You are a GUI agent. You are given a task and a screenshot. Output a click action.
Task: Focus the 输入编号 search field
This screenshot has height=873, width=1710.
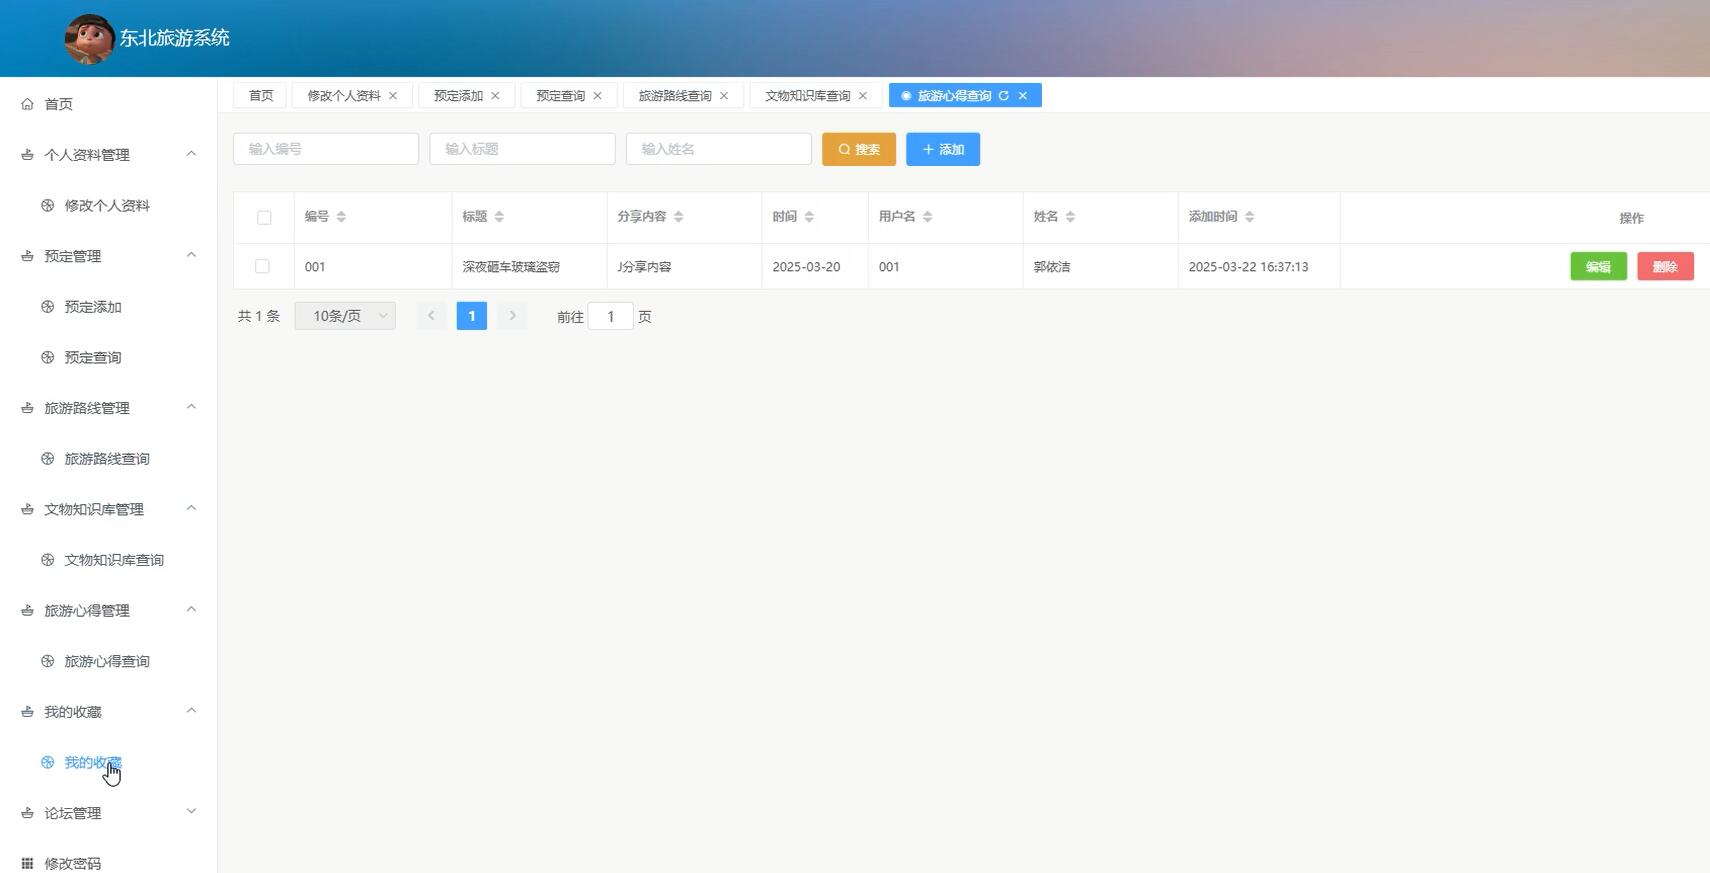tap(326, 149)
